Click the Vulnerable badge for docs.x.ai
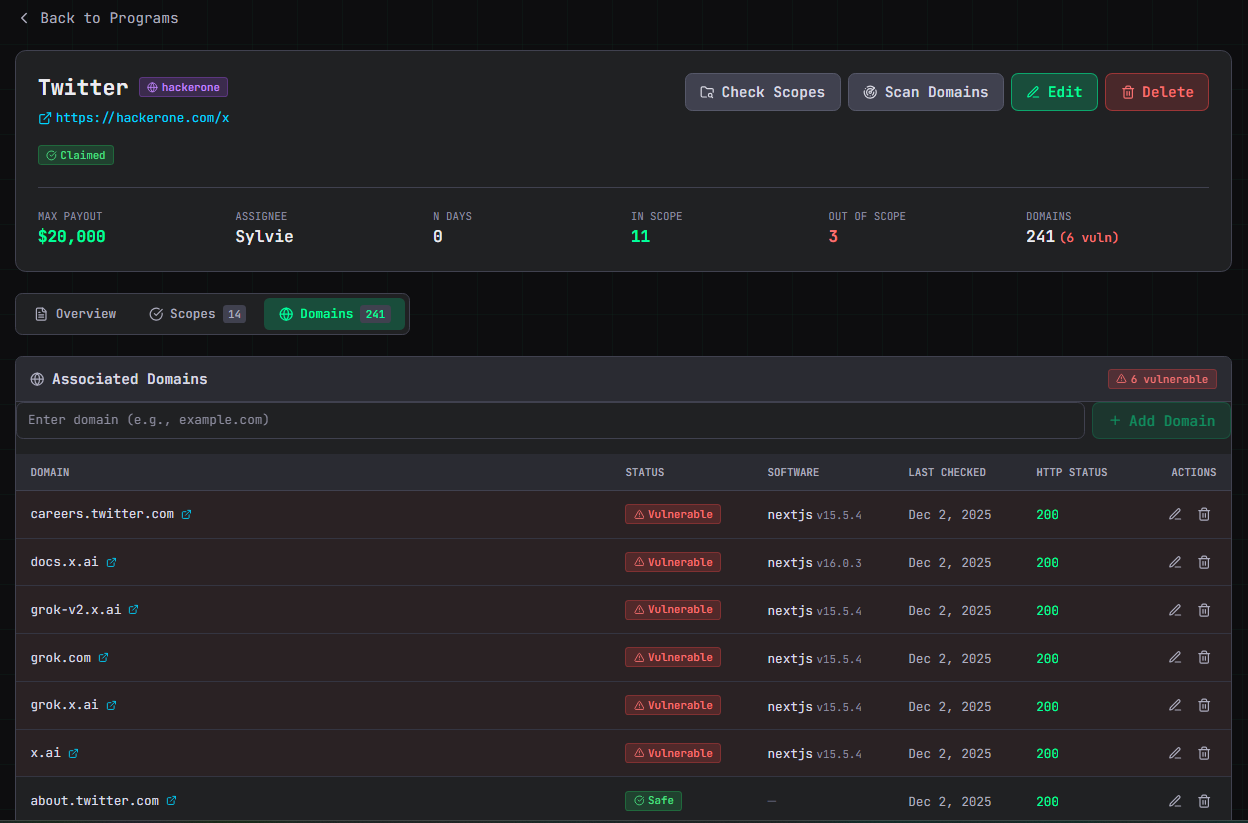Viewport: 1248px width, 823px height. tap(673, 562)
